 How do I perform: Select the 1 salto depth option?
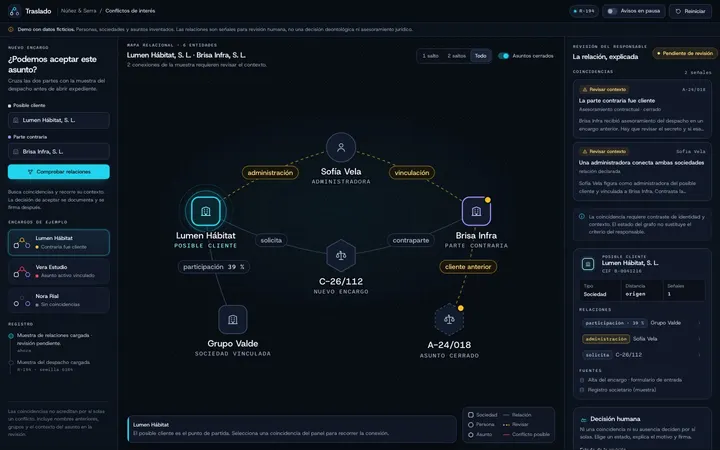430,56
